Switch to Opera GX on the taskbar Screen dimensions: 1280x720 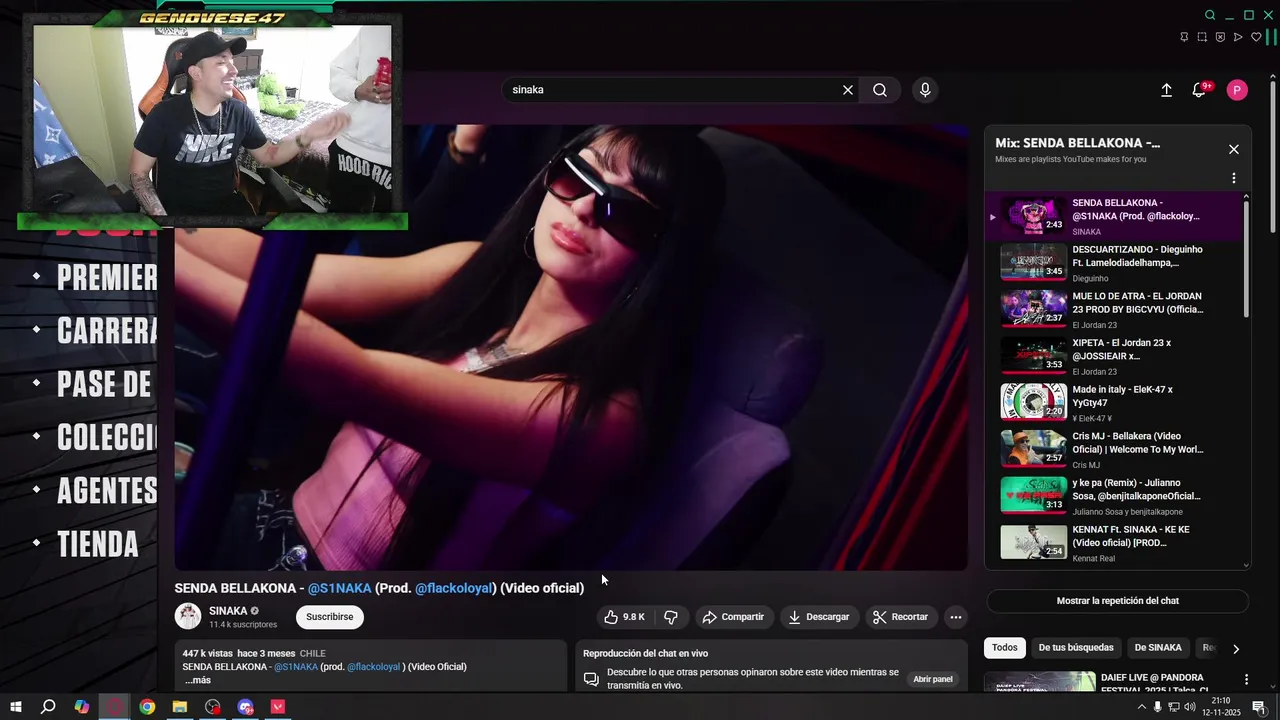(115, 707)
